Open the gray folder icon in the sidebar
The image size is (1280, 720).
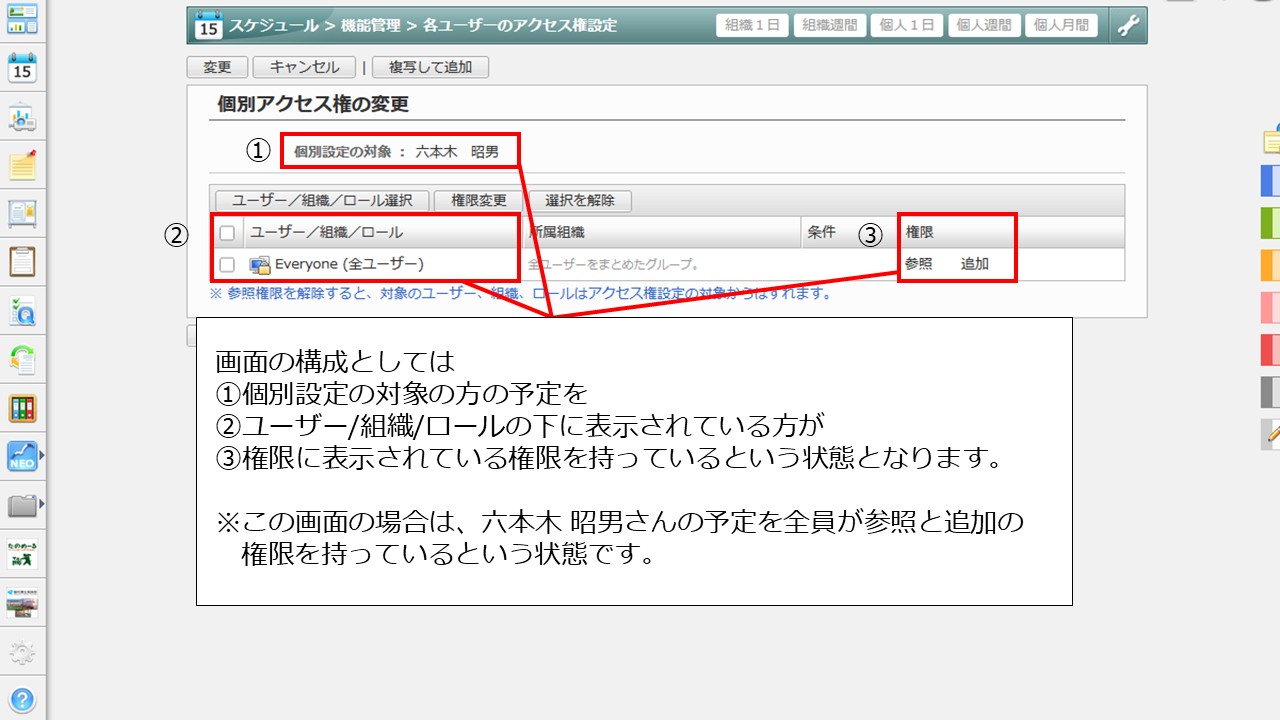click(x=21, y=506)
